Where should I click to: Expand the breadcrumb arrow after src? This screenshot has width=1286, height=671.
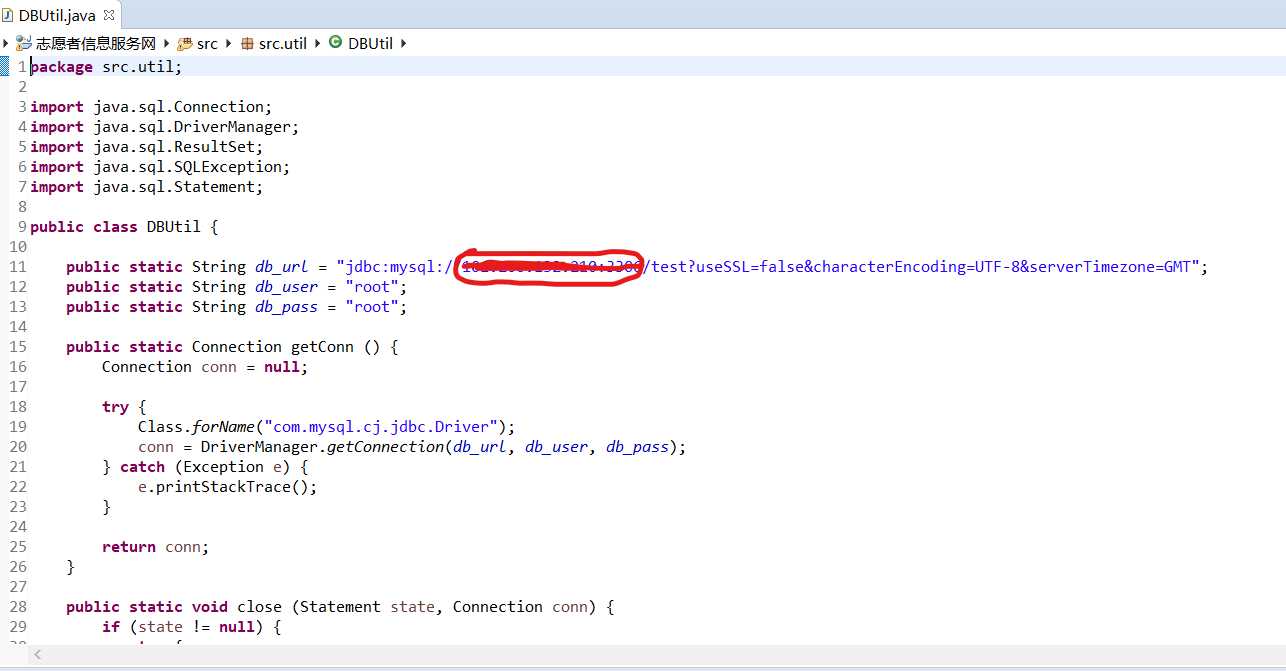pos(228,43)
